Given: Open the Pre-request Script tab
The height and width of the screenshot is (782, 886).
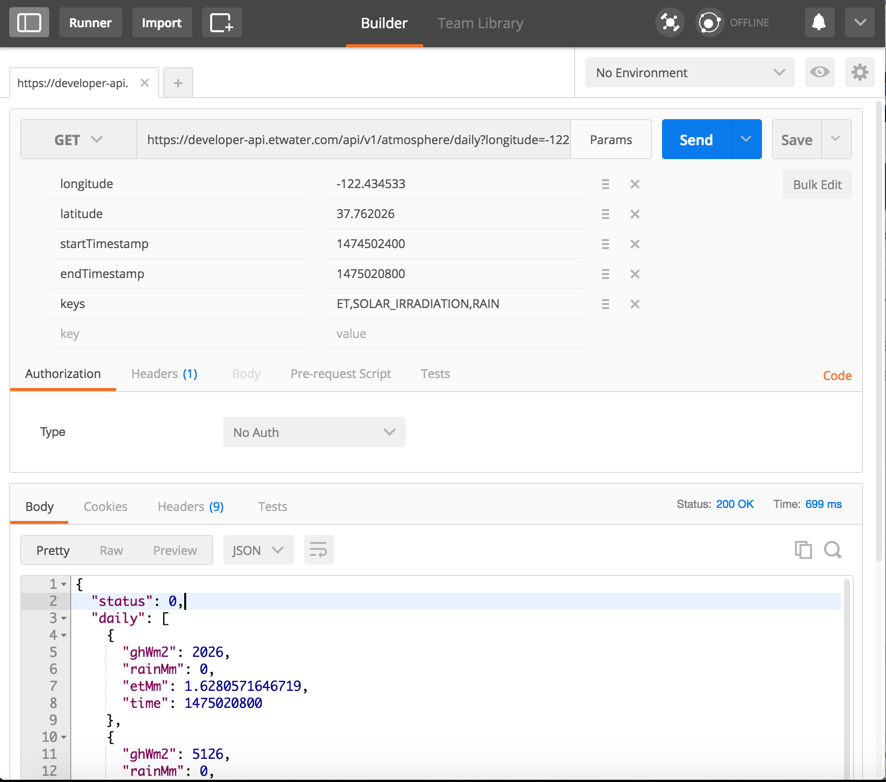Looking at the screenshot, I should point(340,374).
